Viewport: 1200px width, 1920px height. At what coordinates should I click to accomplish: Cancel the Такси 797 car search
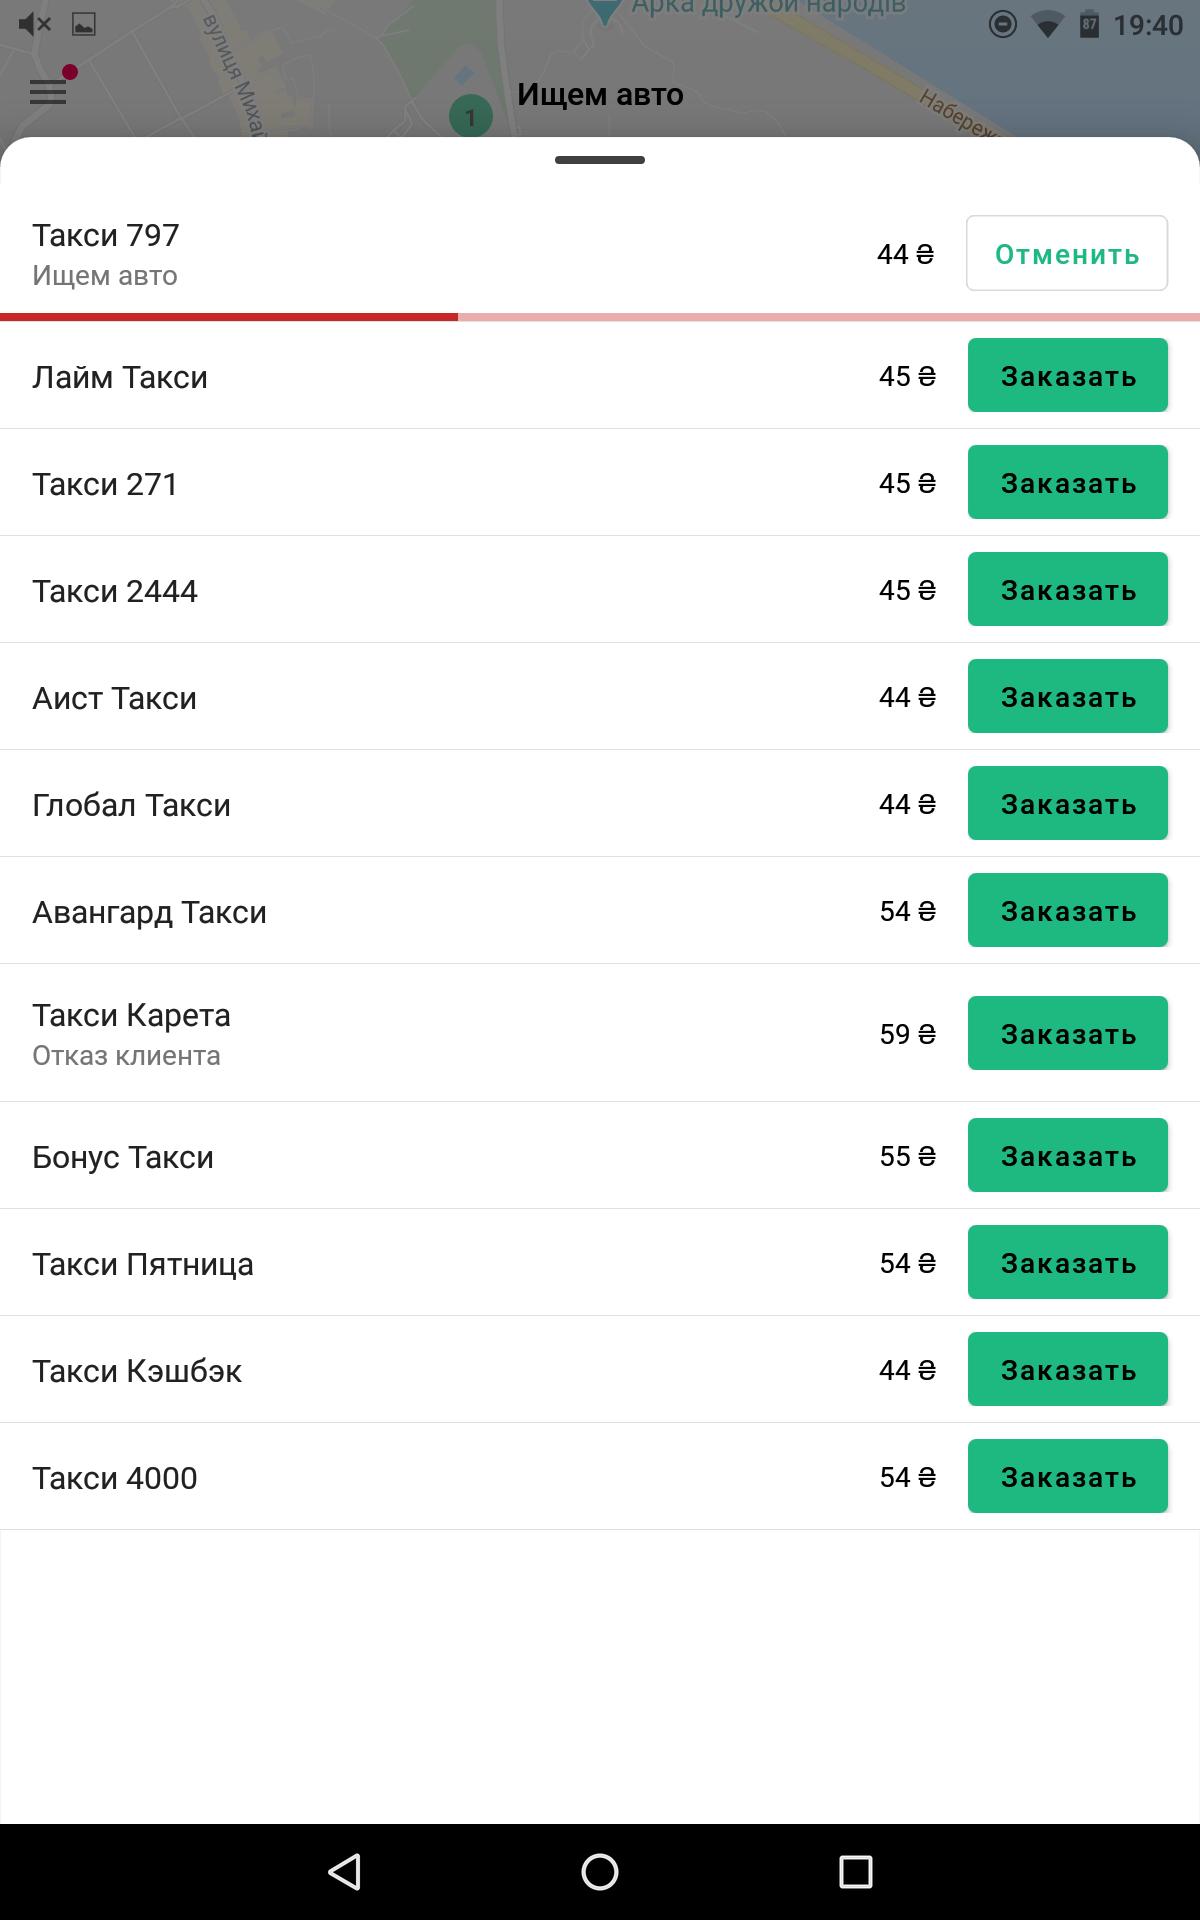point(1066,254)
